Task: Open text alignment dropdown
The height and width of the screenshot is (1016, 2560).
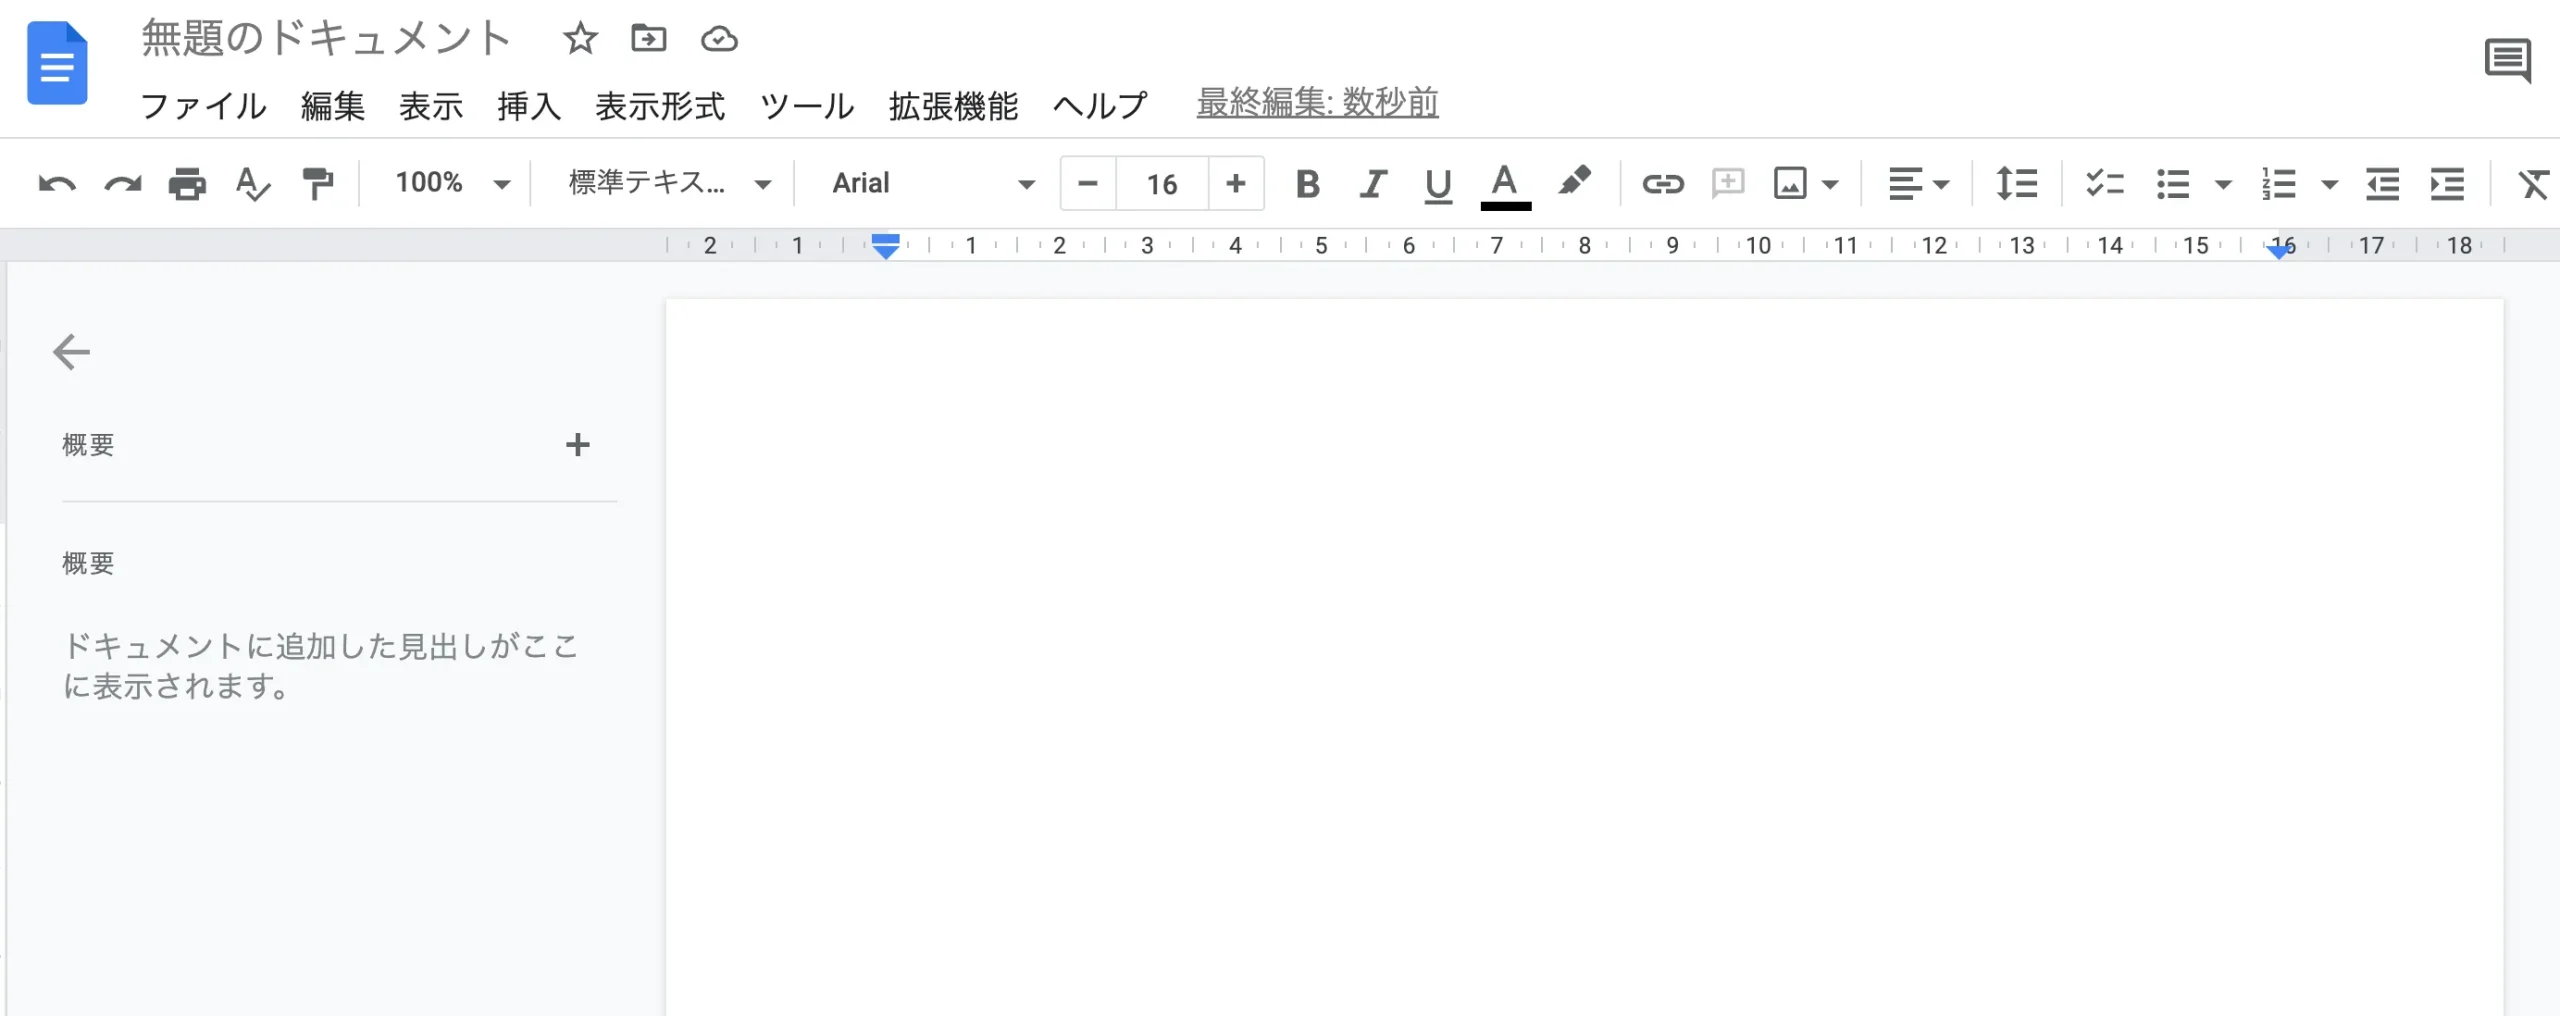Action: click(1918, 184)
